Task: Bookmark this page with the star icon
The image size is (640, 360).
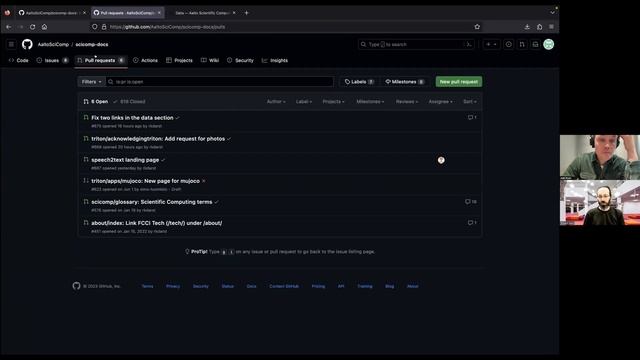Action: click(477, 27)
